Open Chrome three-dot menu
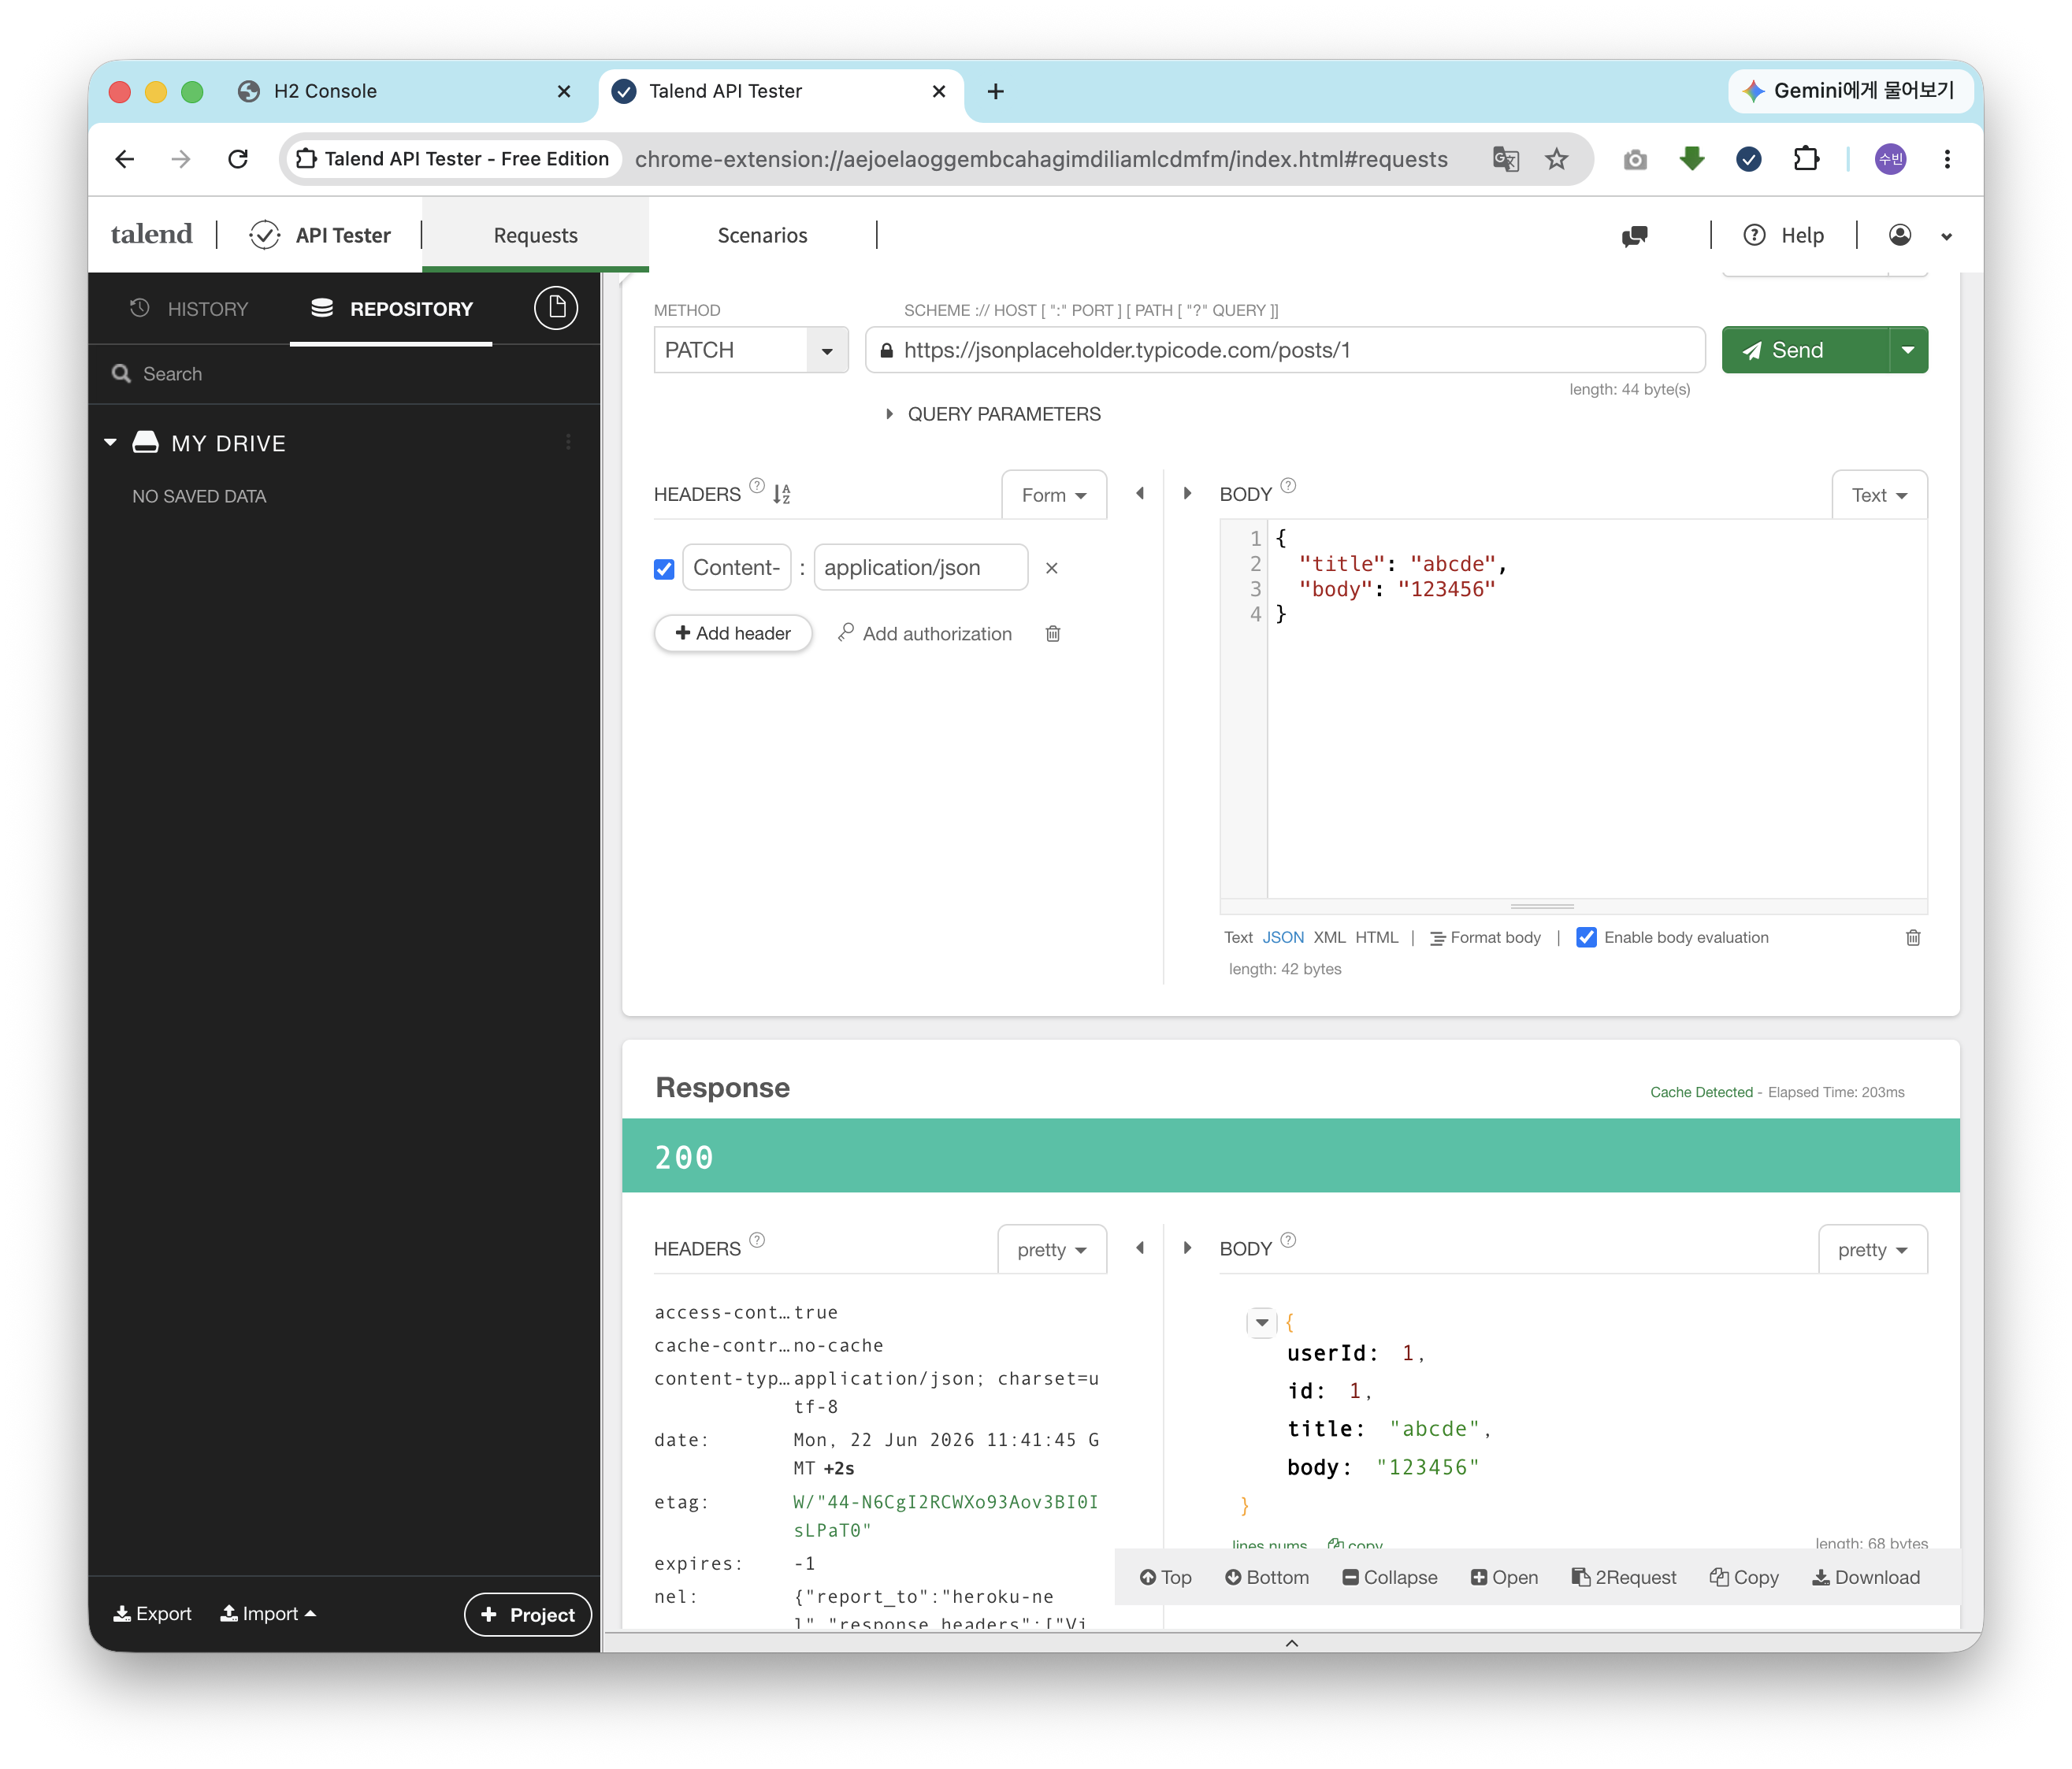 (1947, 159)
